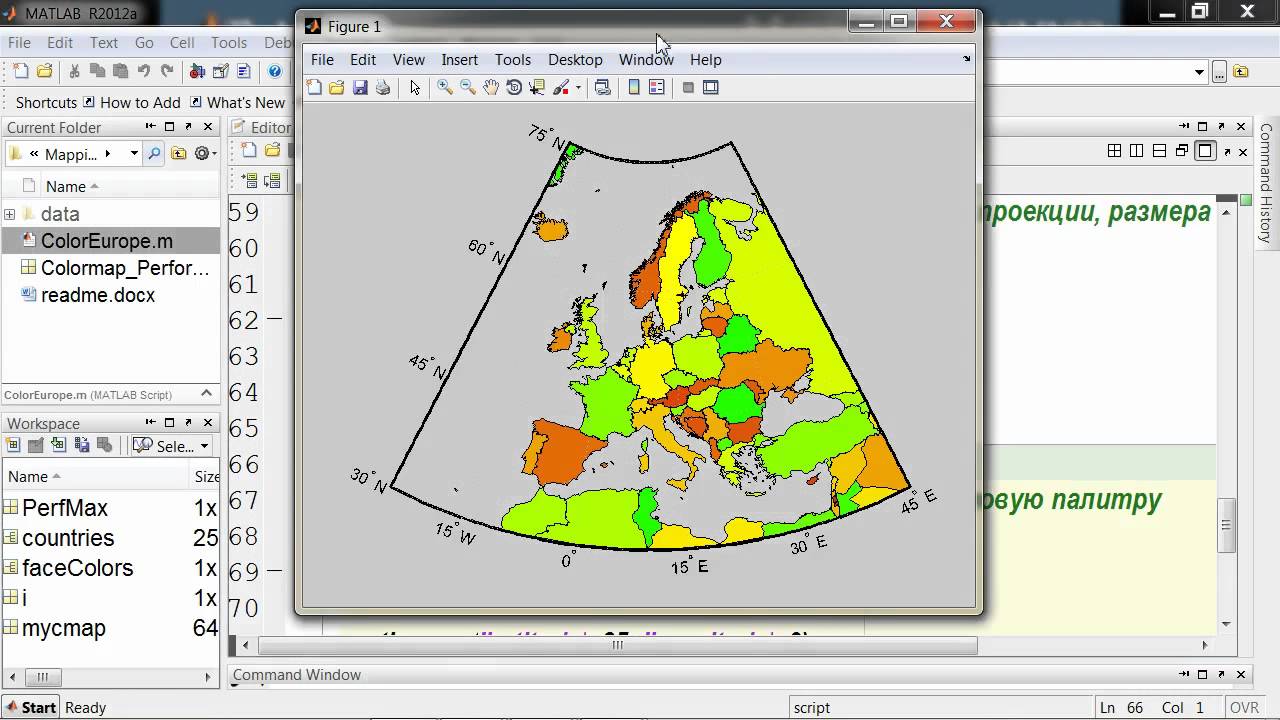
Task: Insert a legend using the toolbar icon
Action: [x=657, y=88]
